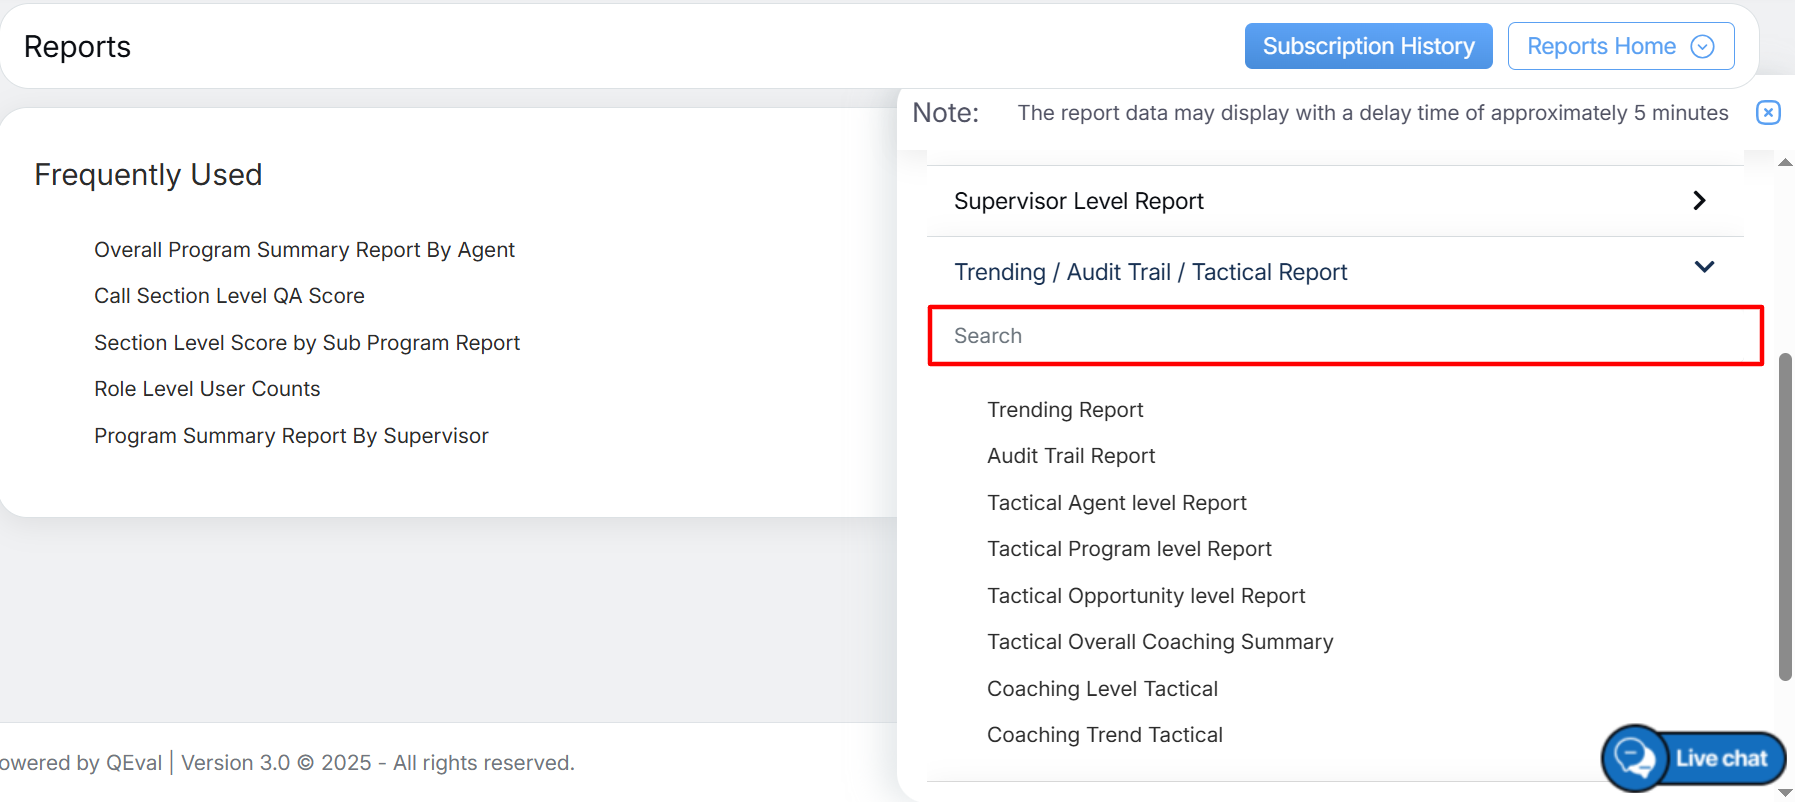Open the Live chat widget
Image resolution: width=1795 pixels, height=802 pixels.
[1694, 758]
